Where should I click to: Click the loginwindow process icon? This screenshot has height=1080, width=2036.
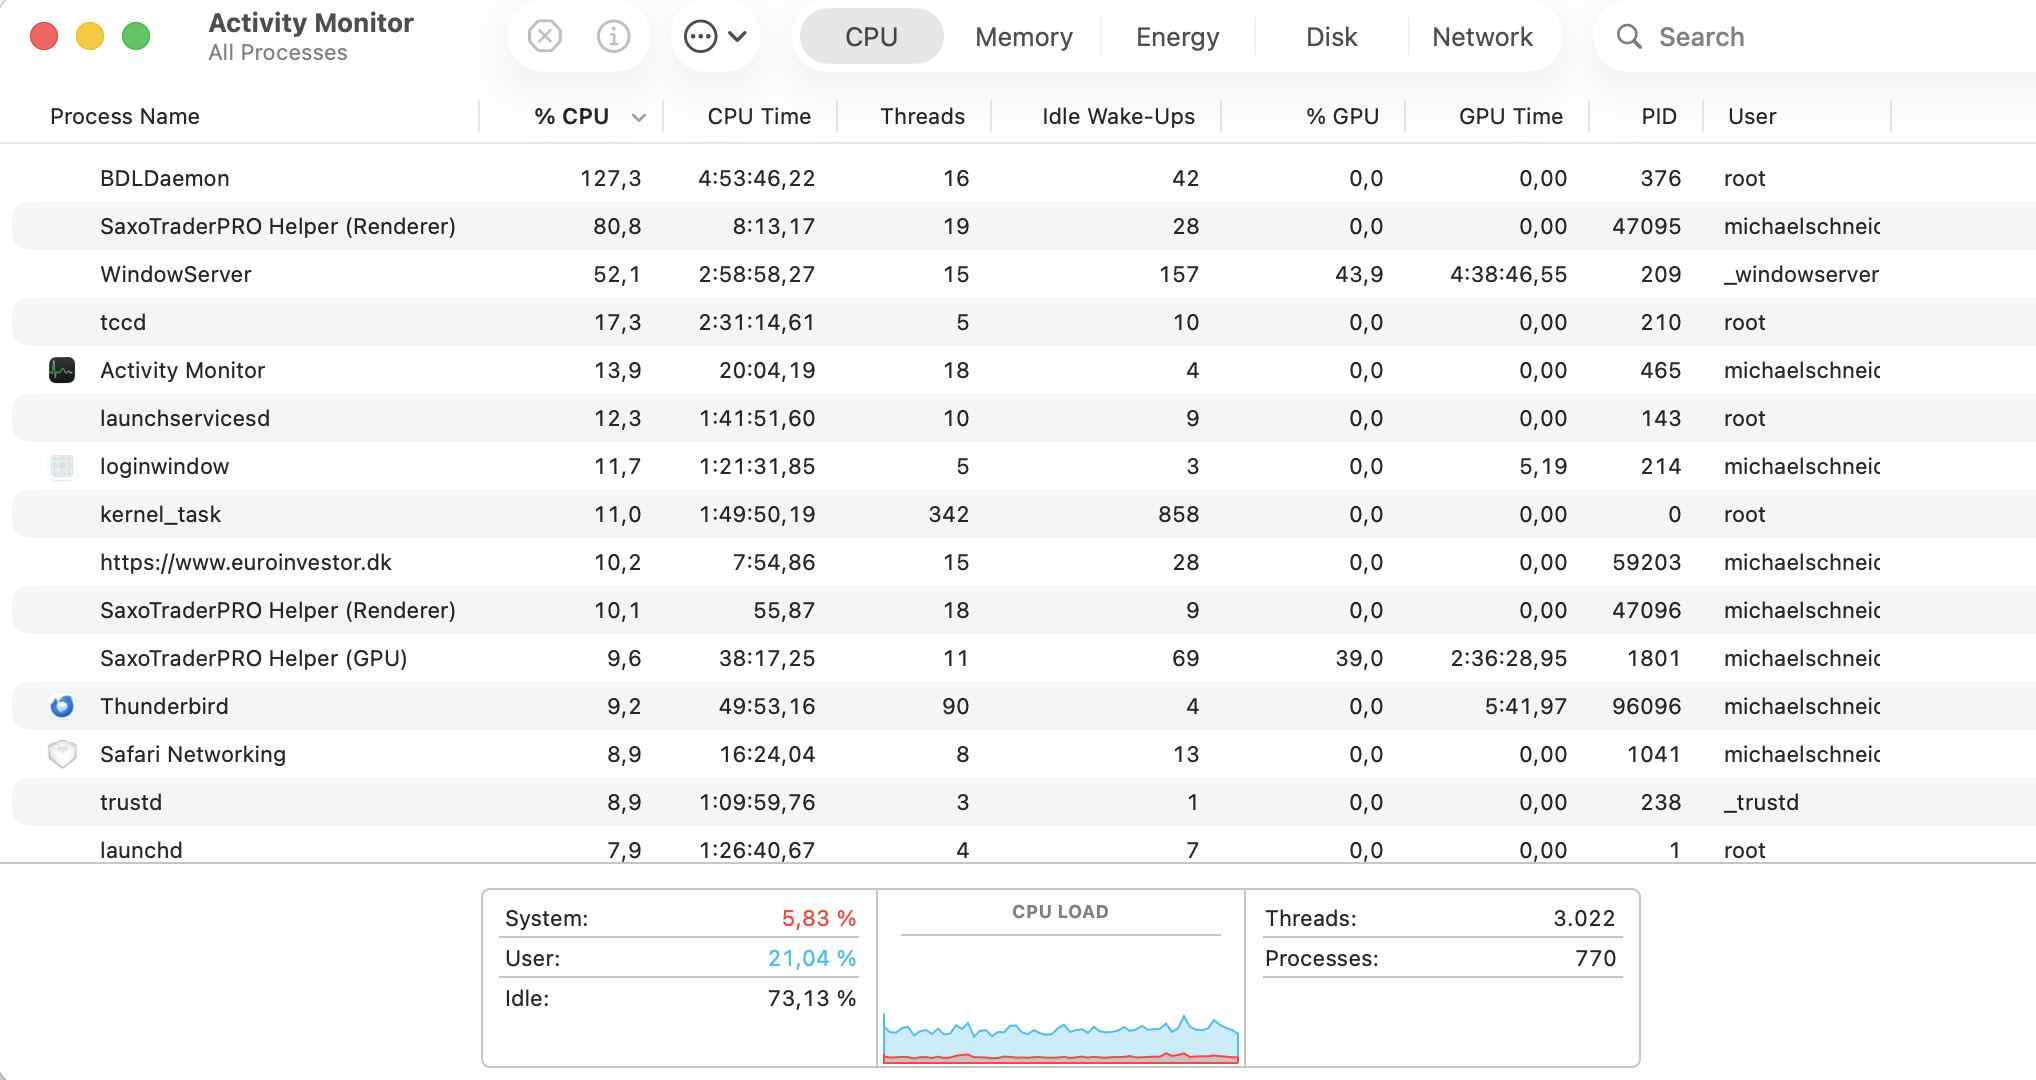[x=62, y=466]
